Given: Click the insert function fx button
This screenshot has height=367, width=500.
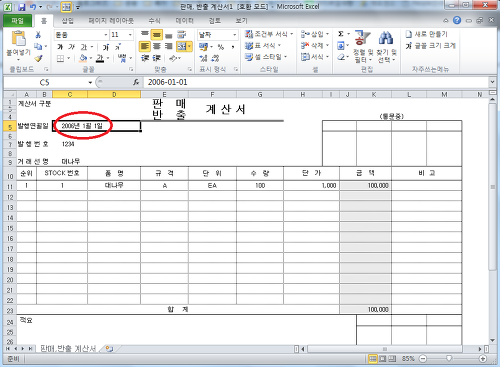Looking at the screenshot, I should 136,82.
